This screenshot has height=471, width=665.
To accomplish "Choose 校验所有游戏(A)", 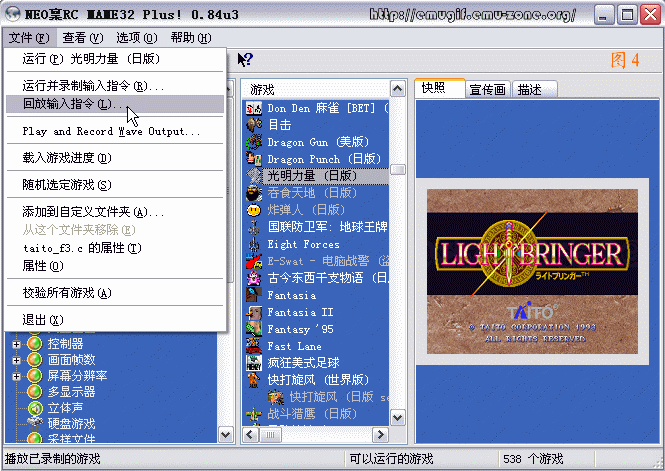I will point(115,293).
